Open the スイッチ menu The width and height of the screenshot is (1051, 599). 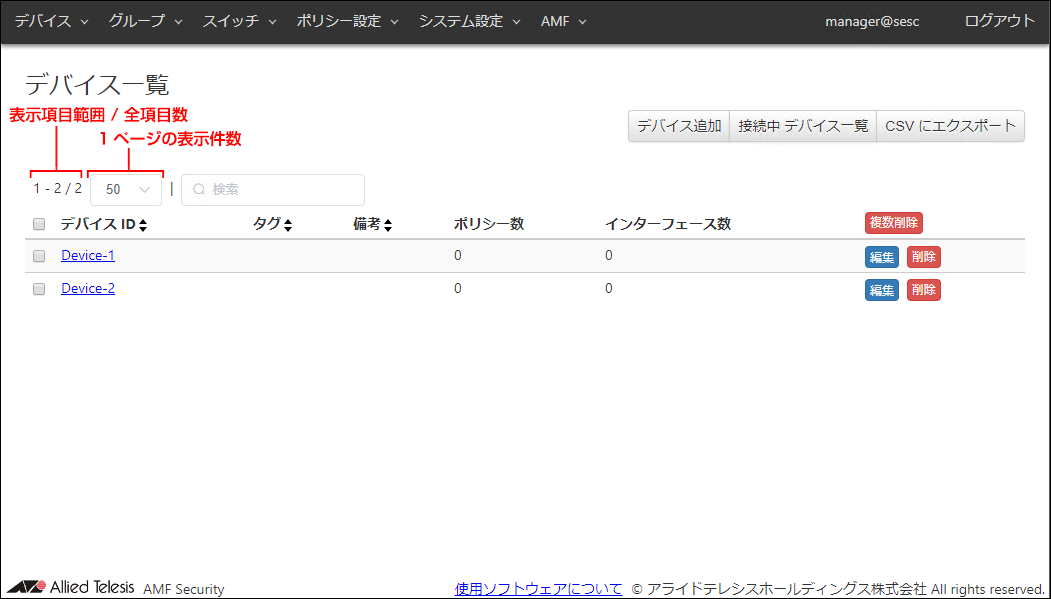click(239, 21)
